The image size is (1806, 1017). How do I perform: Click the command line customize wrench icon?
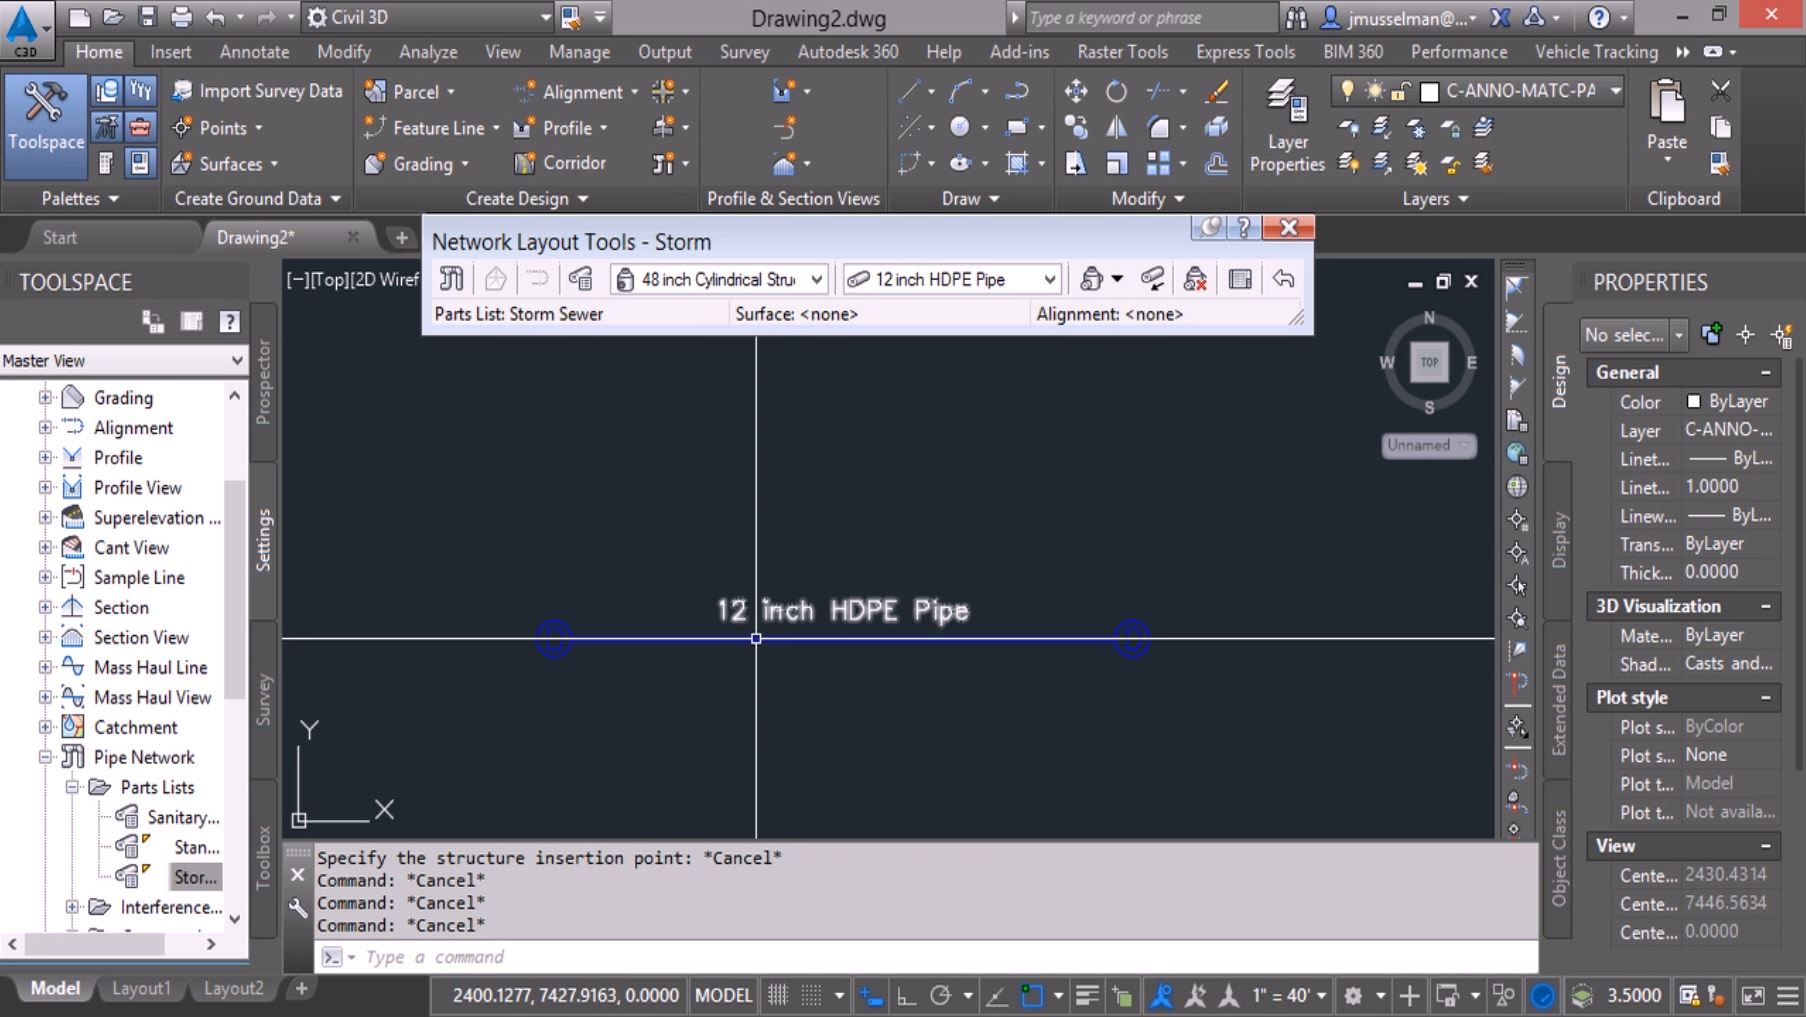pos(298,907)
